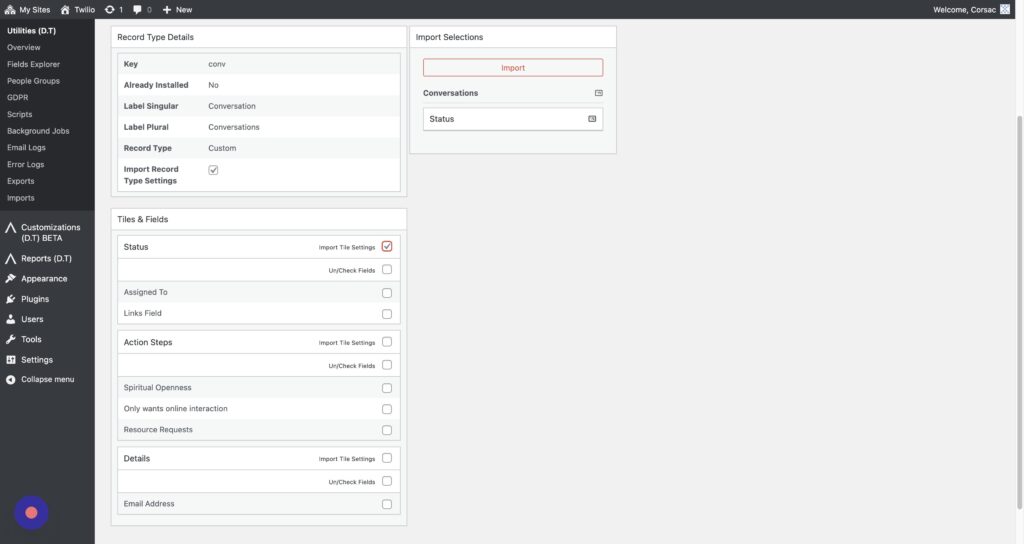Remove Status from import selections
Image resolution: width=1024 pixels, height=544 pixels.
click(592, 119)
